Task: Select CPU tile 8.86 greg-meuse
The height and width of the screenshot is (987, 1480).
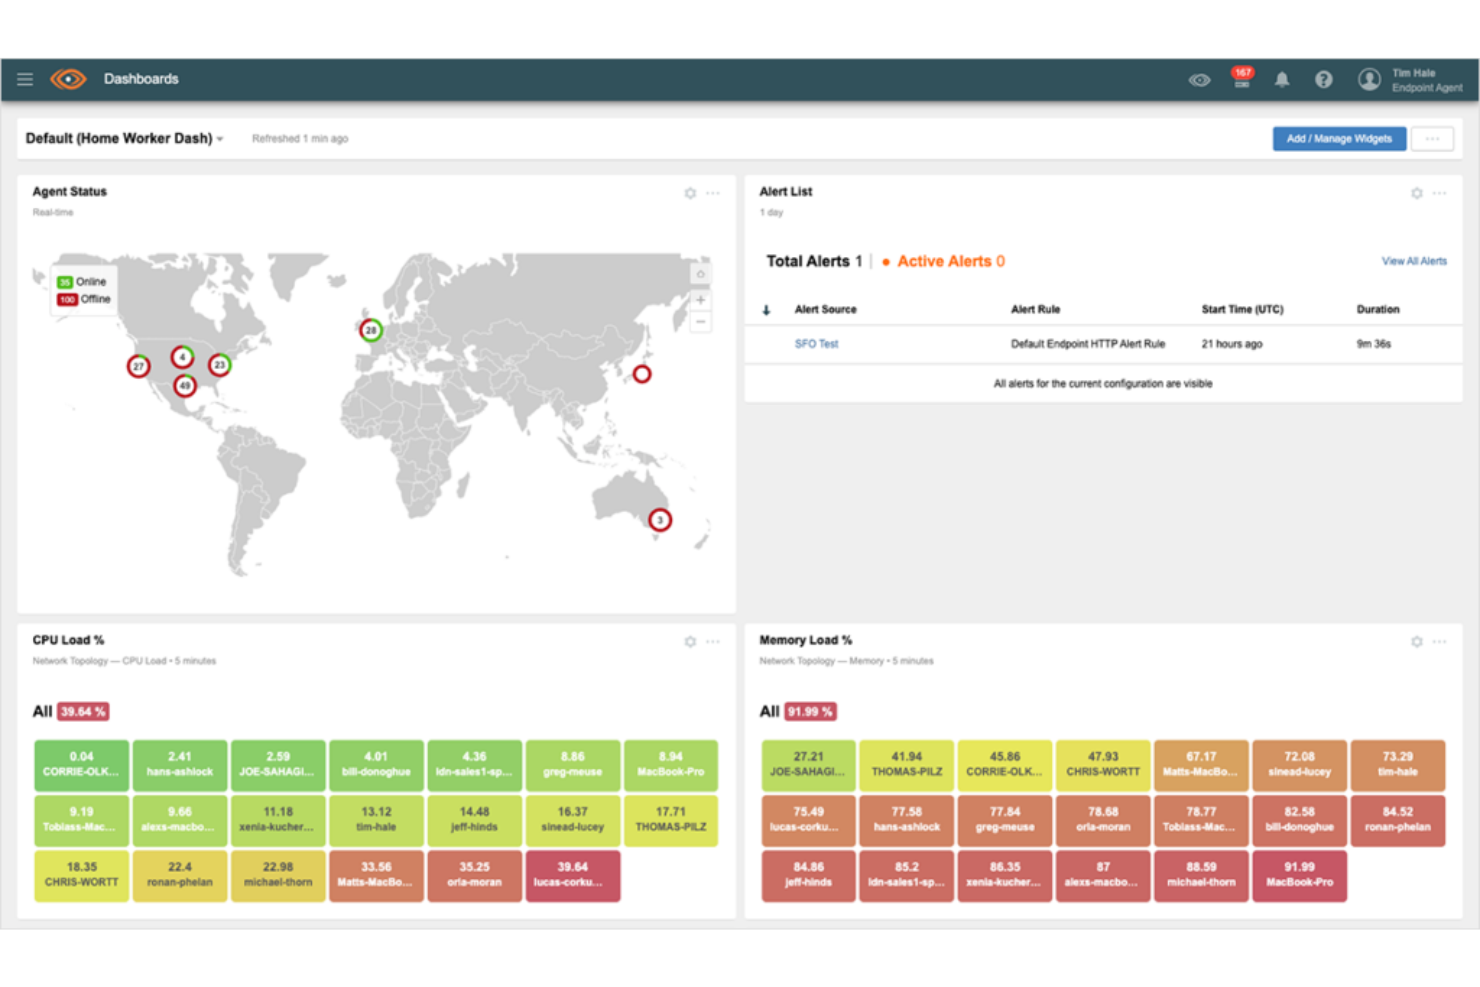Action: point(572,765)
